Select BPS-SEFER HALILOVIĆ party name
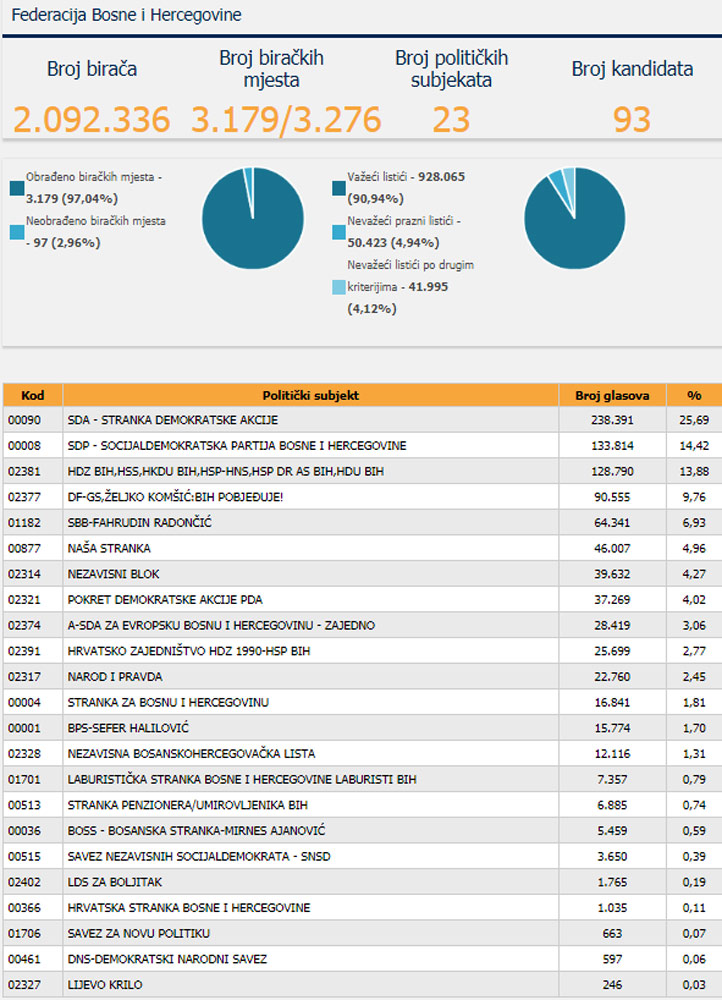The width and height of the screenshot is (722, 1000). click(x=128, y=728)
